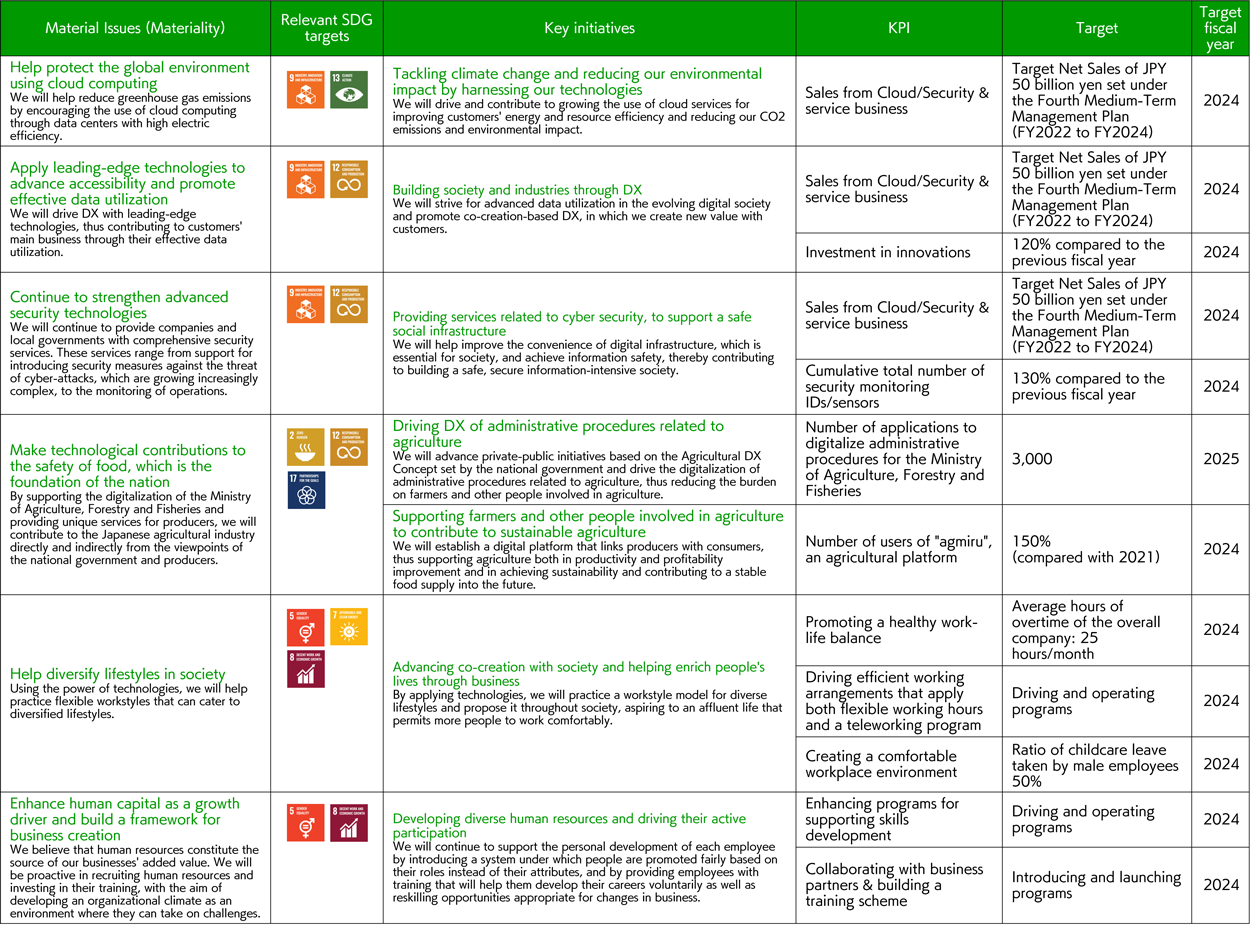Click "Sales from Cloud/Security" KPI in the Building society row
Image resolution: width=1250 pixels, height=926 pixels.
897,189
